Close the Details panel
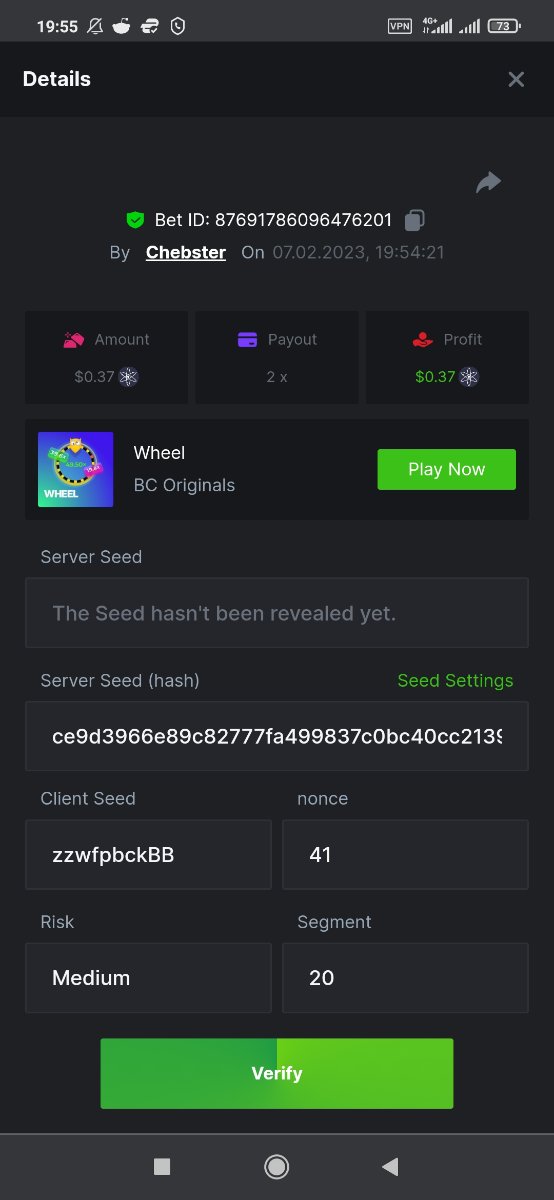Viewport: 554px width, 1200px height. tap(516, 79)
